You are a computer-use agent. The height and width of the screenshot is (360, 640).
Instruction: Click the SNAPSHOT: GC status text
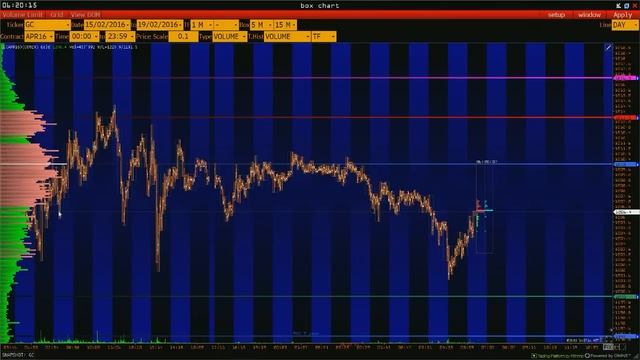point(18,355)
